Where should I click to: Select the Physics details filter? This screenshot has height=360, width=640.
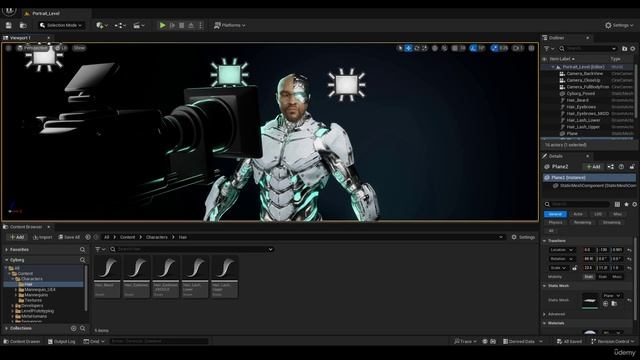(x=555, y=222)
